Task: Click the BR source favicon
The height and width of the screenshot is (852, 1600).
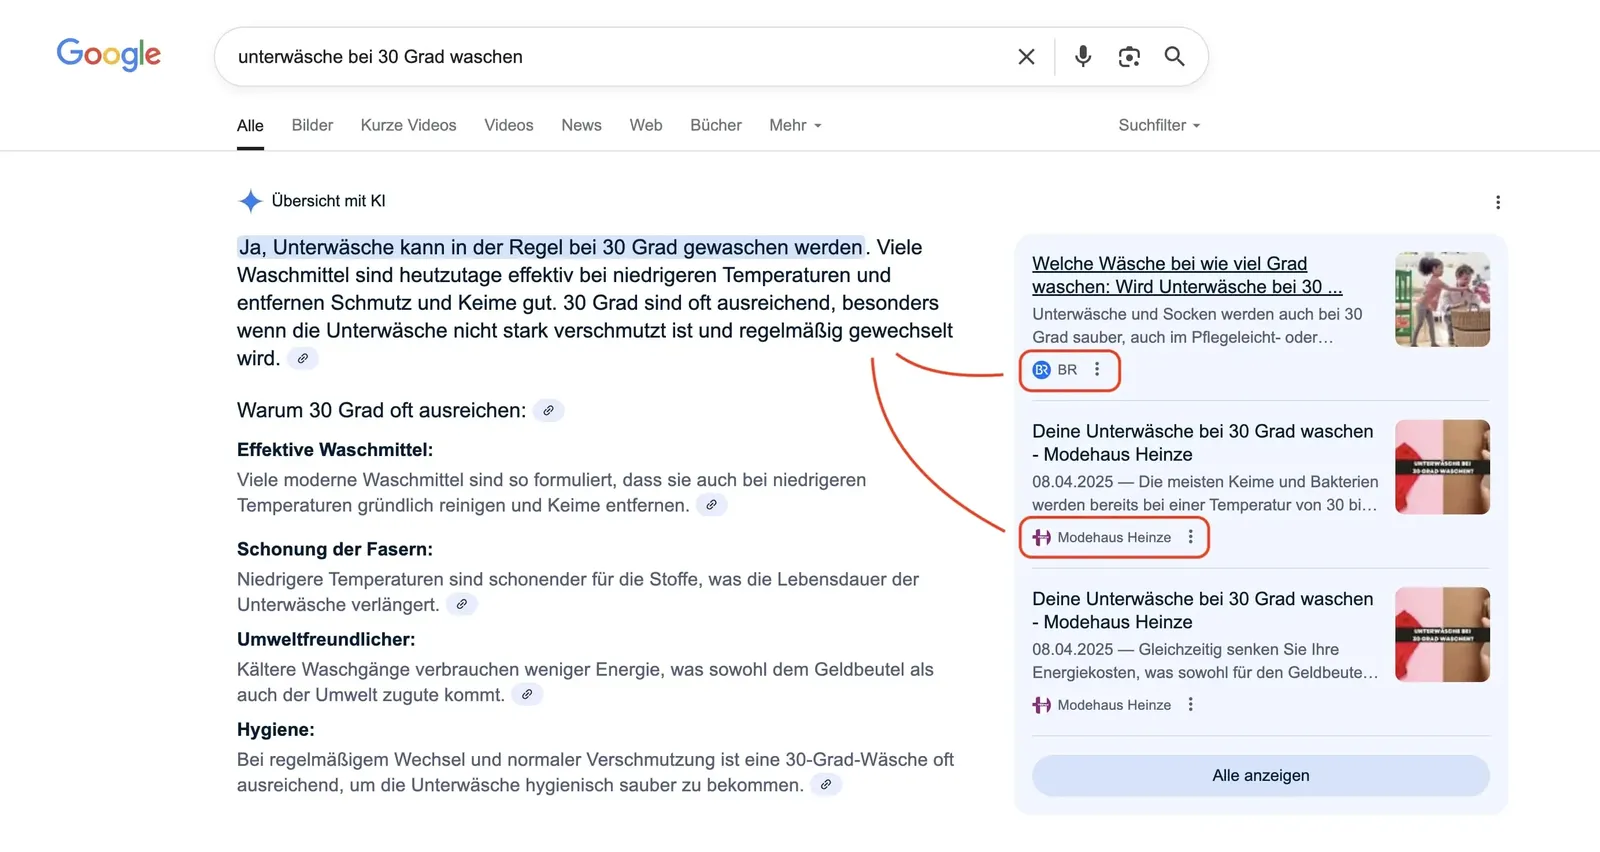Action: [x=1041, y=370]
